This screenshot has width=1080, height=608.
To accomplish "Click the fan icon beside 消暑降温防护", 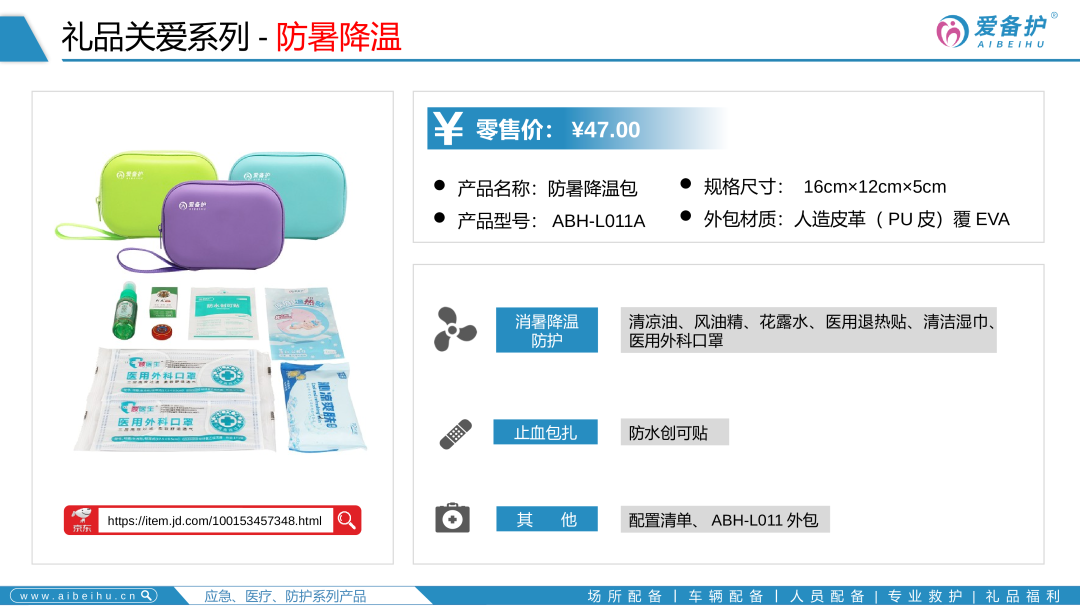I will pos(455,329).
